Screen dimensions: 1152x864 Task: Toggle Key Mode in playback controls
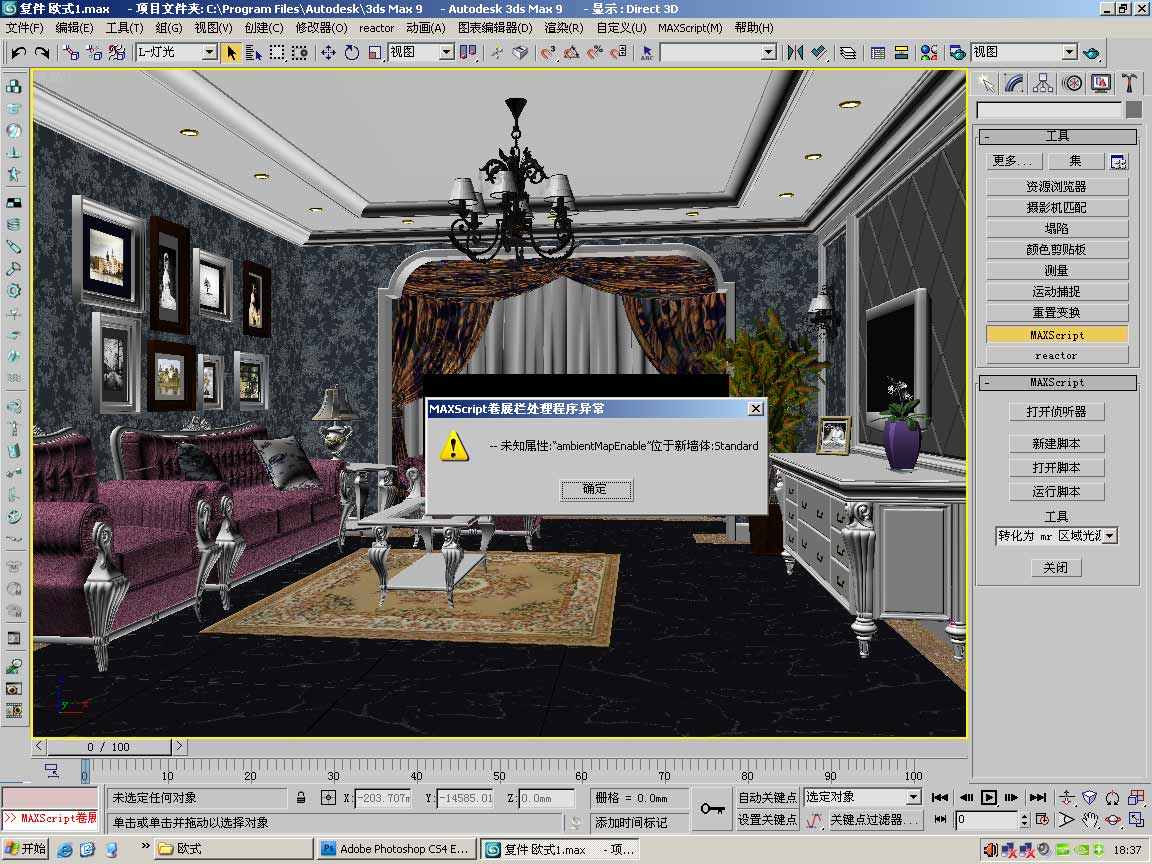(940, 819)
